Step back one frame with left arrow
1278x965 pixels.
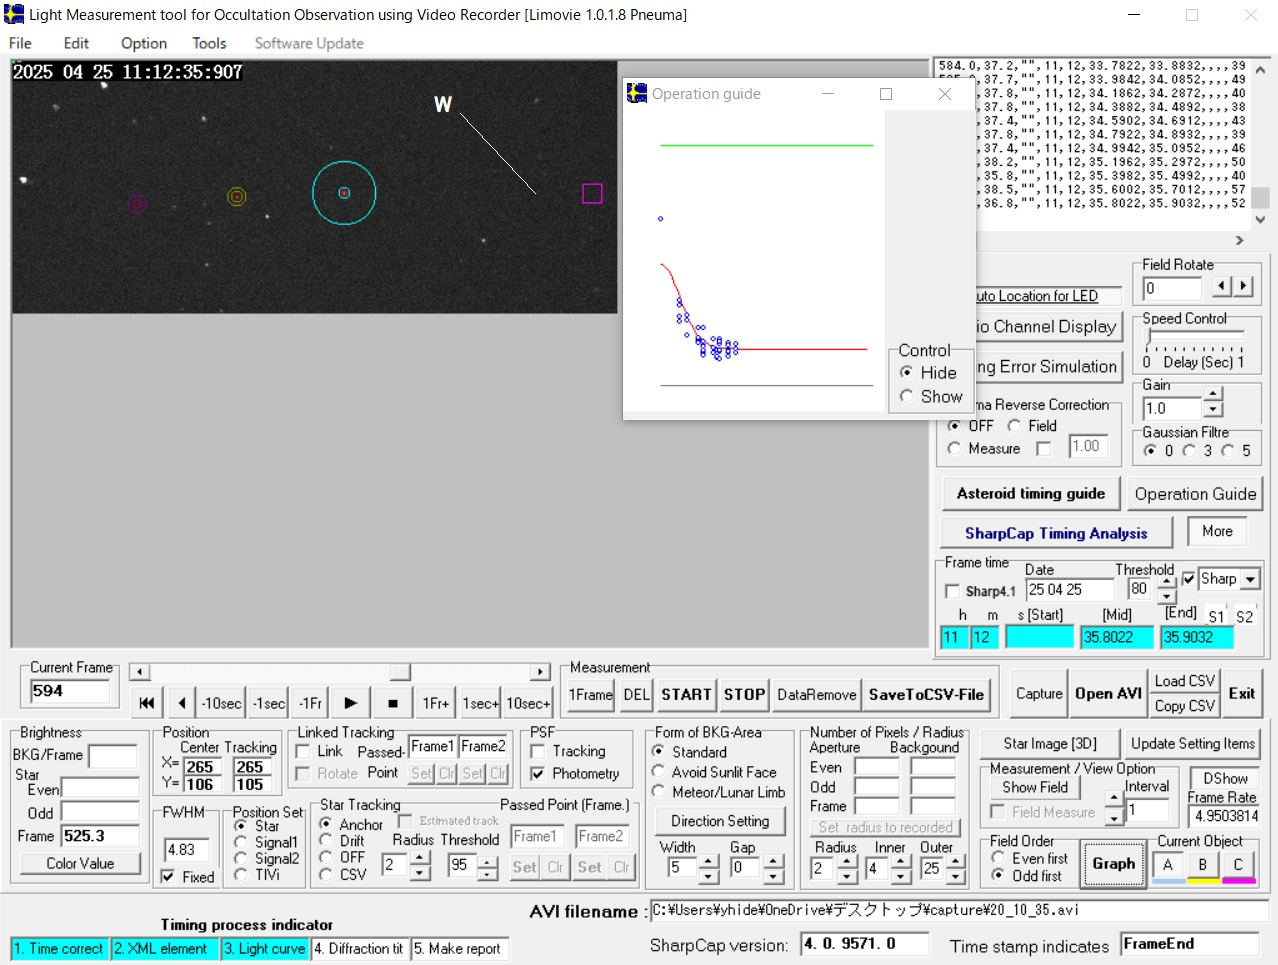(x=181, y=703)
